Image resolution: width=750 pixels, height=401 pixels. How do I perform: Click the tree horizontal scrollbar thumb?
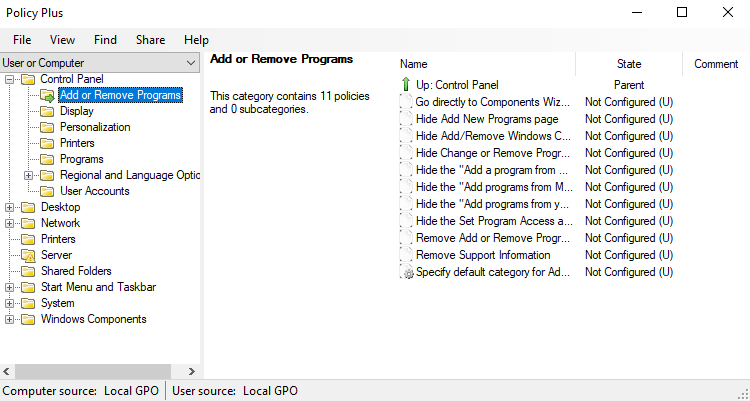(x=93, y=371)
